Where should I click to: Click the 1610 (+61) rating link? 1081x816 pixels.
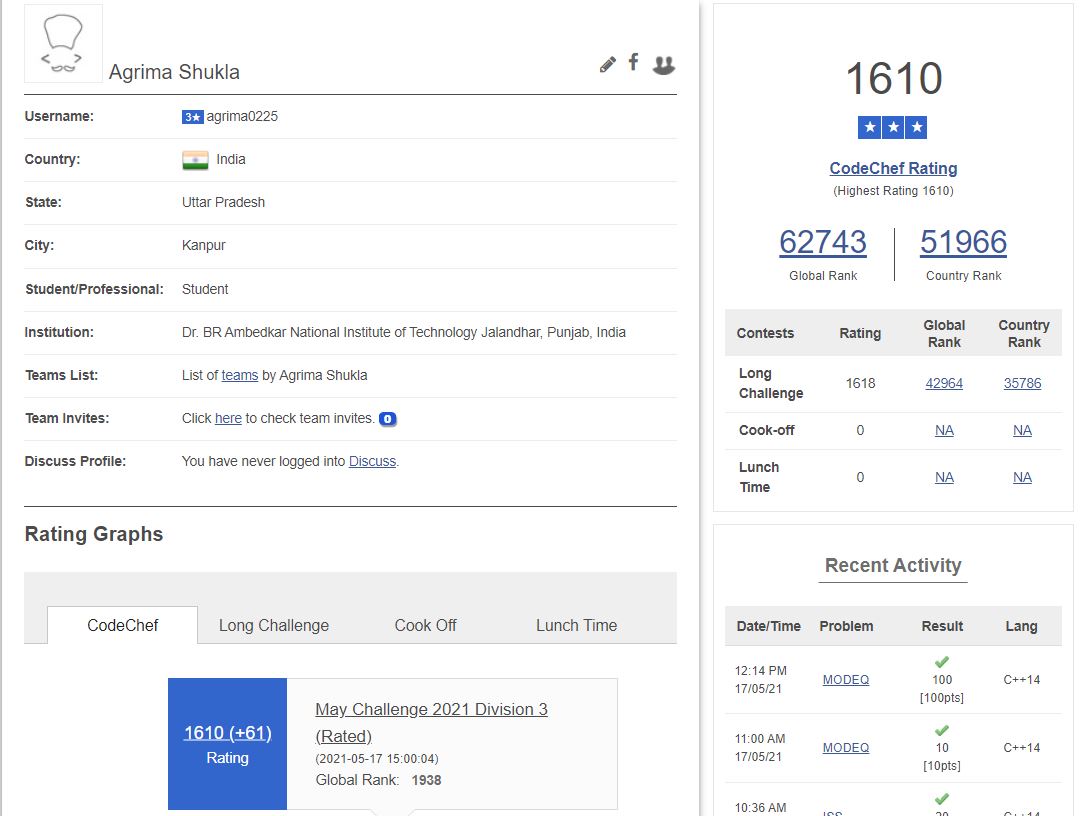228,733
